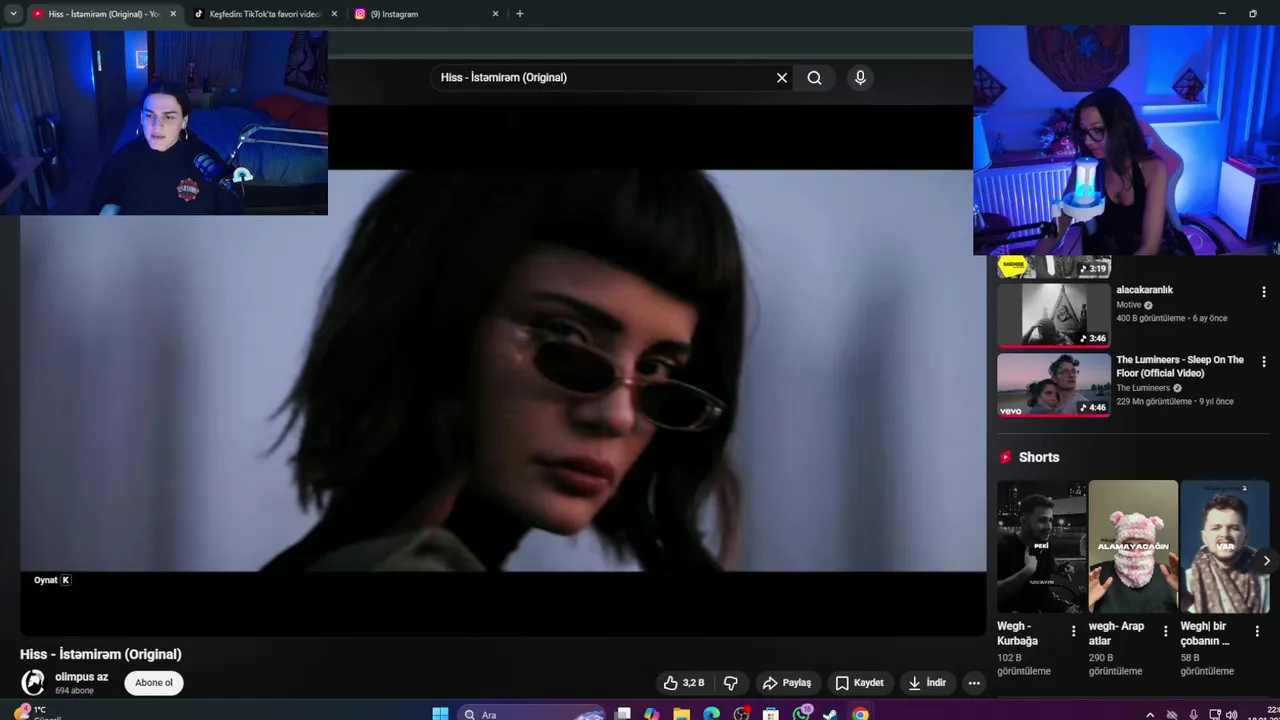Open options menu for The Lumineers video
Screen dimensions: 1280x720
pos(1264,362)
